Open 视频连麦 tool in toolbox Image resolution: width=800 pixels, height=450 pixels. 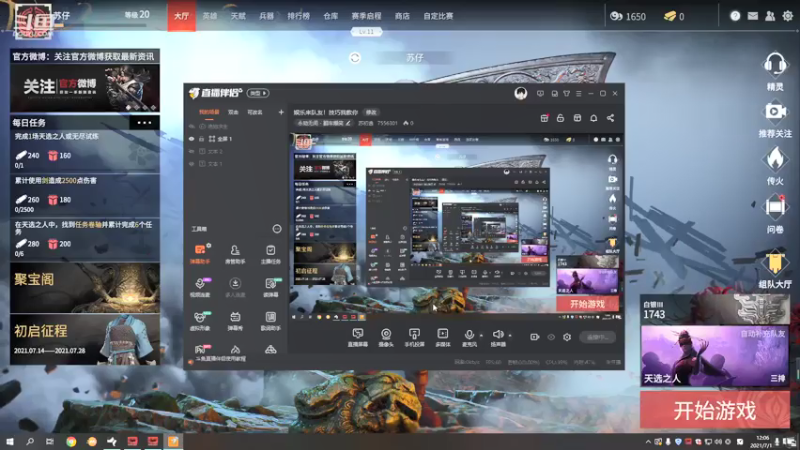click(199, 287)
